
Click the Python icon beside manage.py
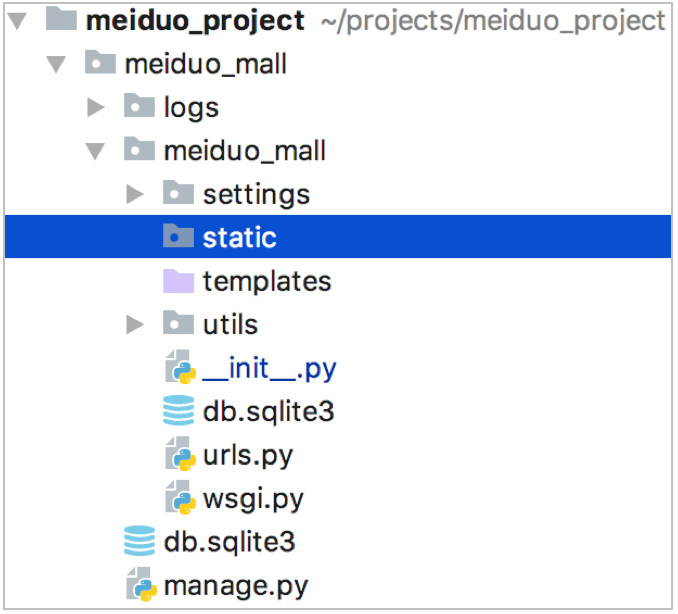coord(140,585)
